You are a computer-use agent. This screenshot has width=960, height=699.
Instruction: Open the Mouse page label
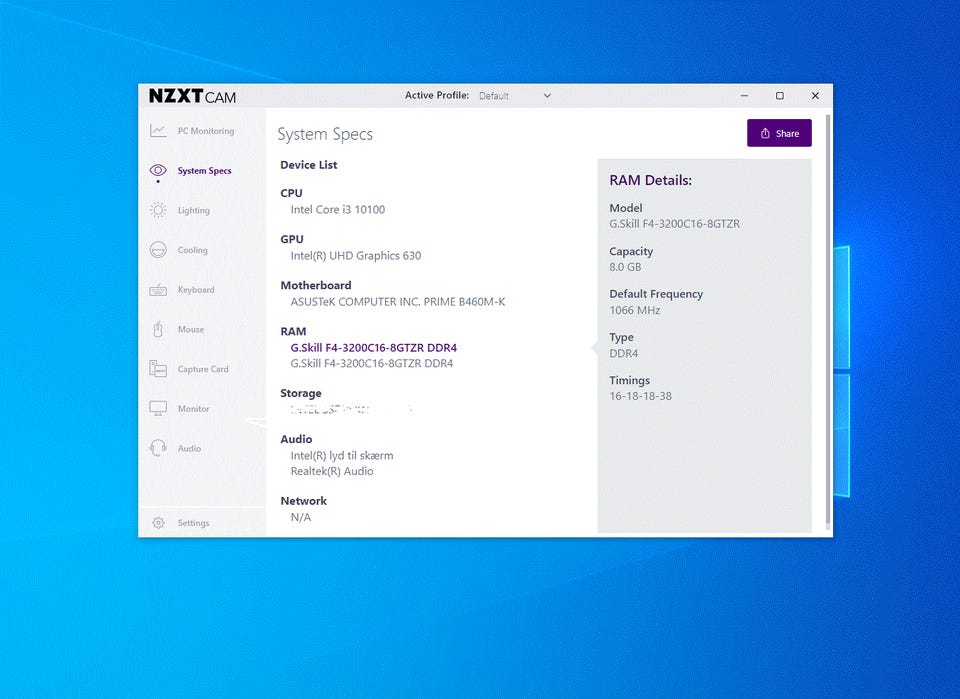point(191,329)
